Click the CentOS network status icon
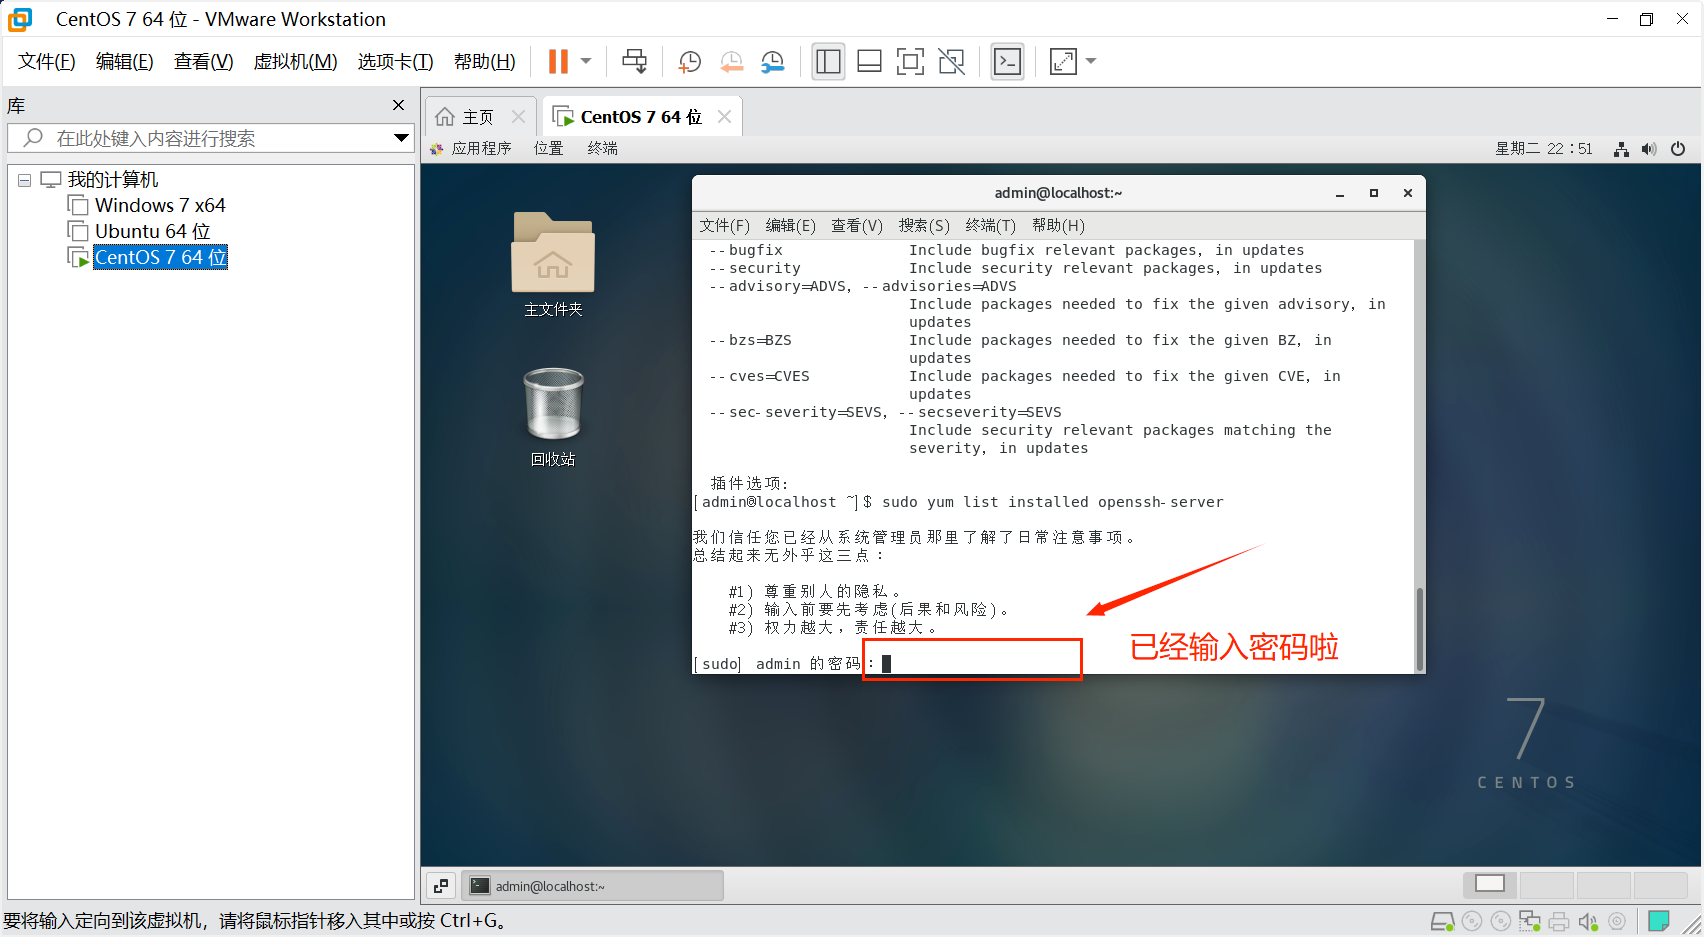1704x937 pixels. pos(1621,149)
